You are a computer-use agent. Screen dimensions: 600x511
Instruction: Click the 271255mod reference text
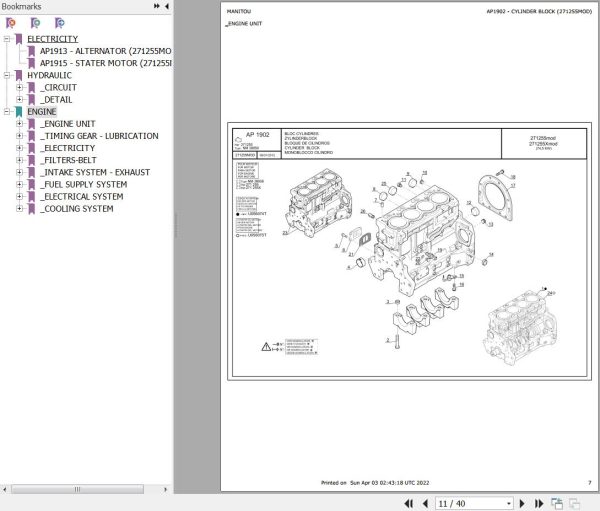(x=543, y=138)
